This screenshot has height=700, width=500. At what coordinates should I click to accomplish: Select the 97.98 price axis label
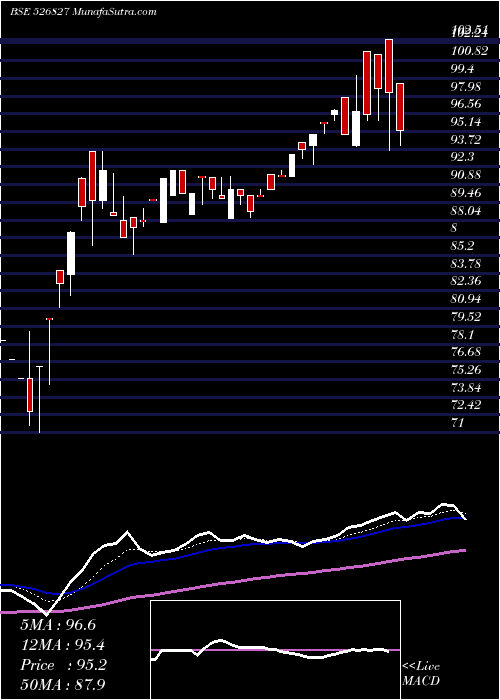click(x=468, y=87)
